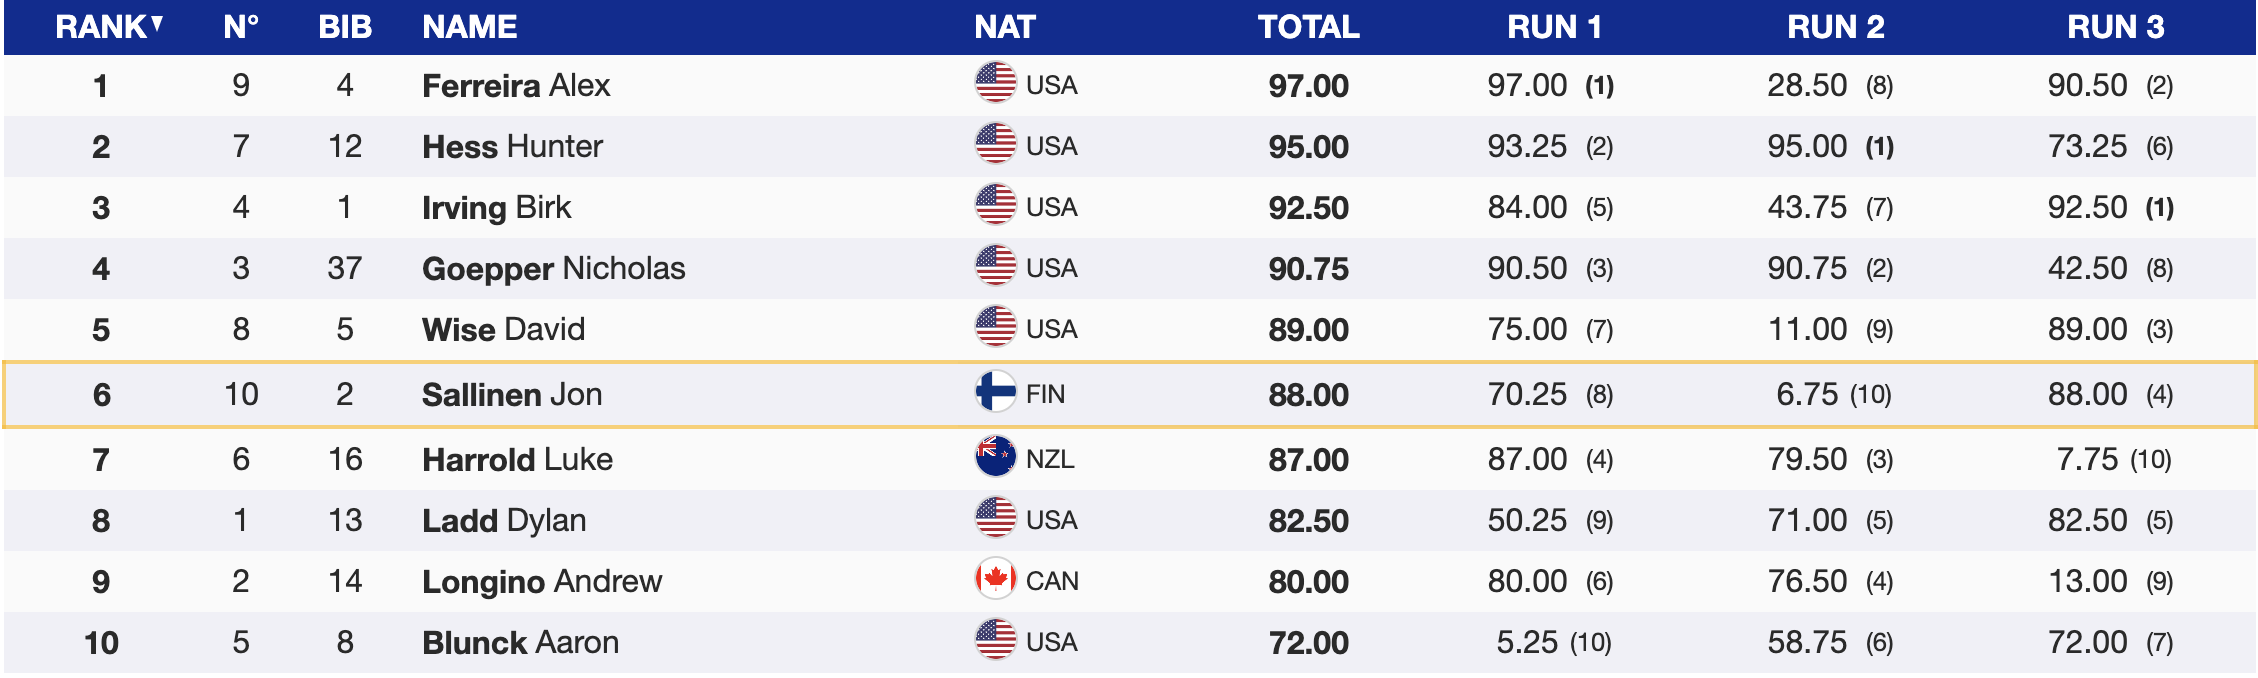Sort by the RANK column arrow
This screenshot has width=2258, height=678.
tap(157, 25)
